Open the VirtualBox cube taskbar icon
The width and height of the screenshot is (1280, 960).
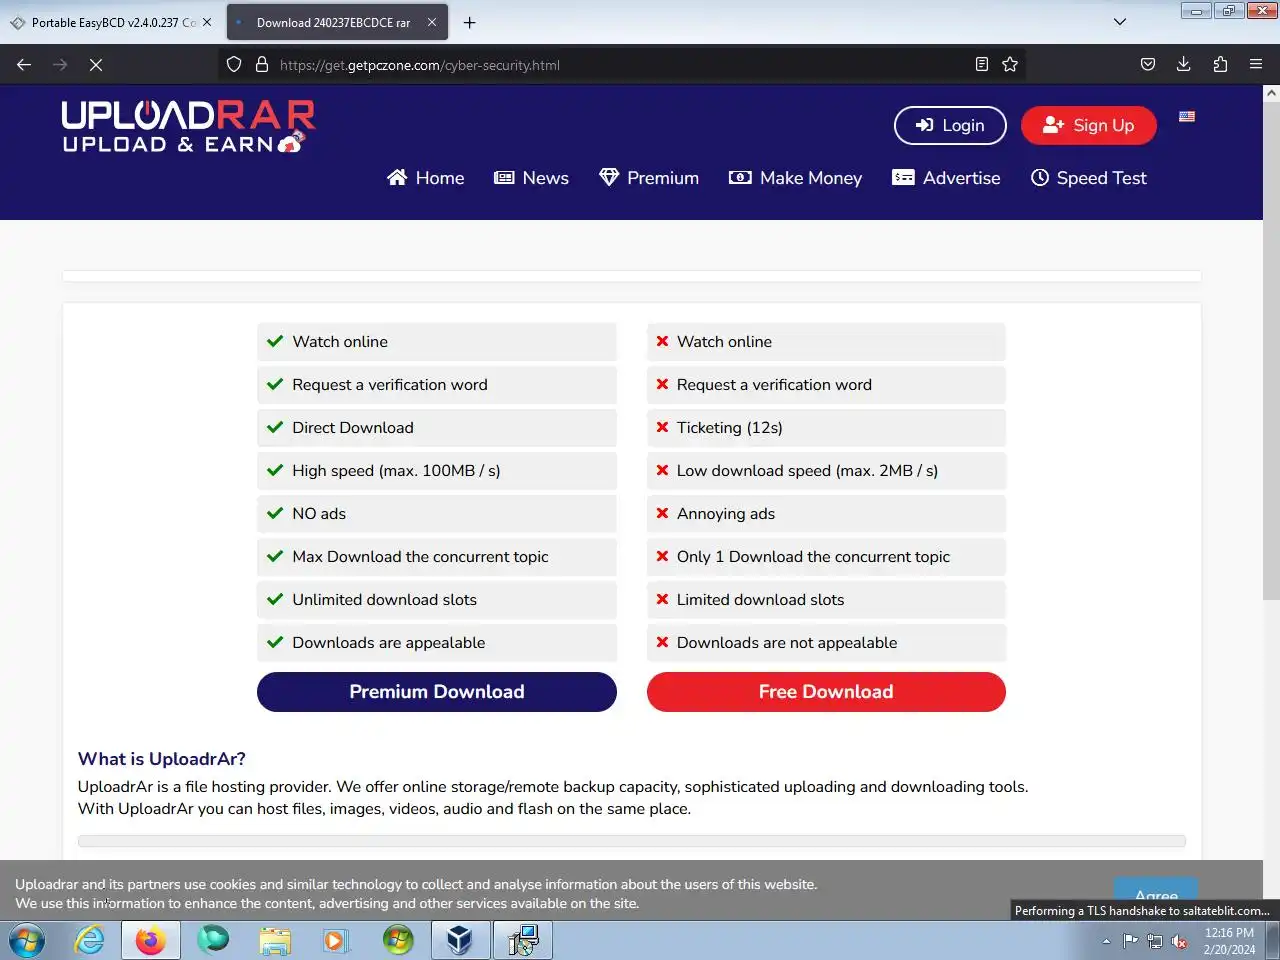459,941
